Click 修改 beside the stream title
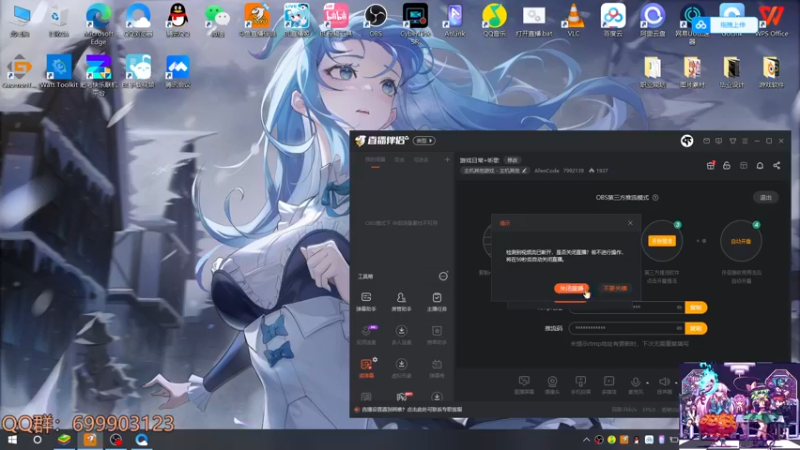Viewport: 800px width, 450px height. [x=512, y=160]
